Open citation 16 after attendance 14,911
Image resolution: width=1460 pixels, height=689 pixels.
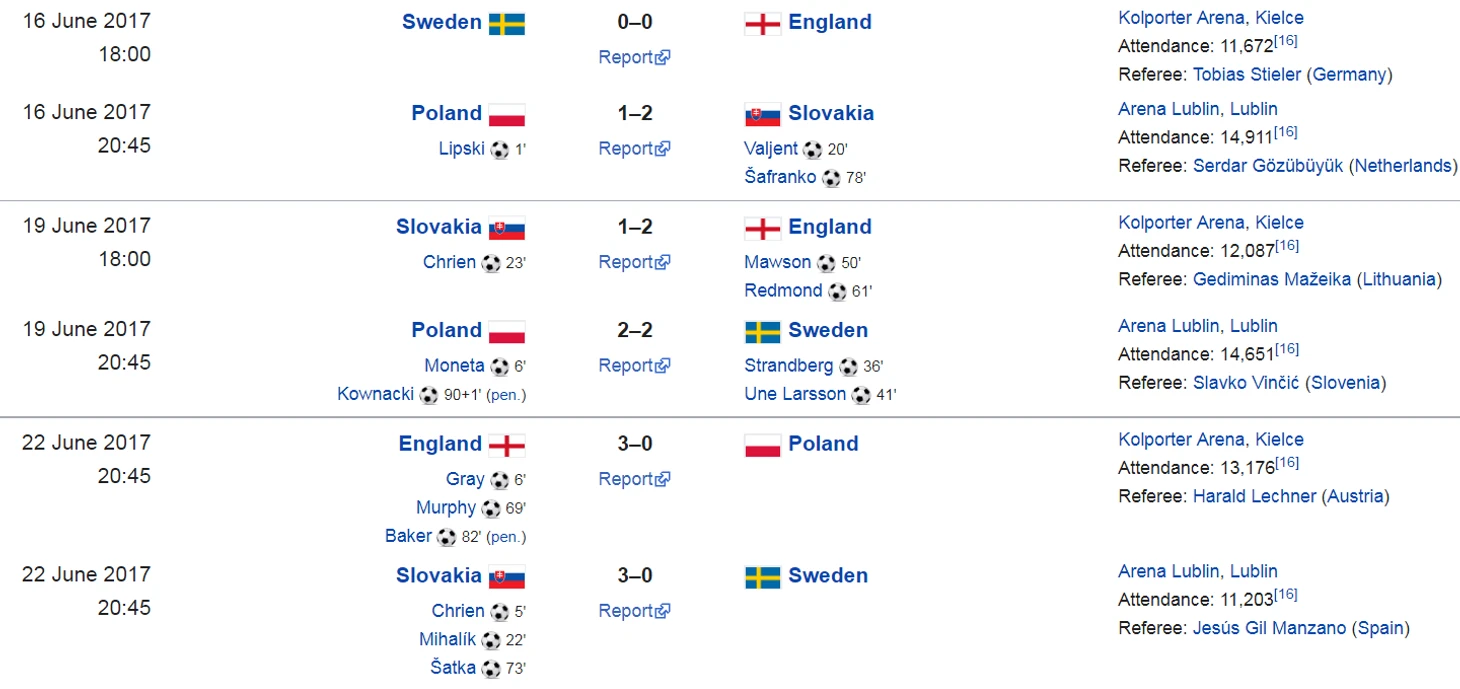pos(1286,132)
